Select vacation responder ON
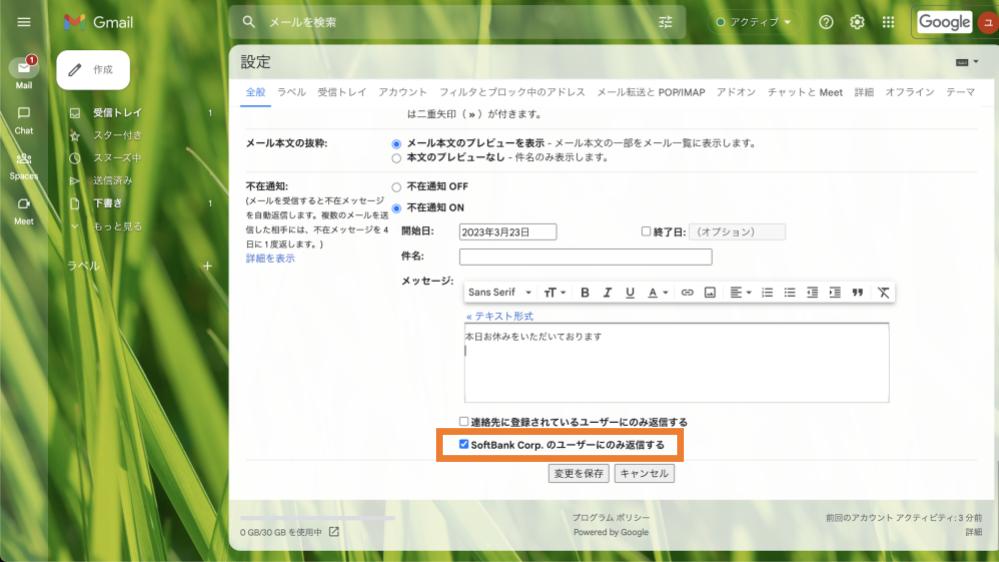 tap(396, 208)
